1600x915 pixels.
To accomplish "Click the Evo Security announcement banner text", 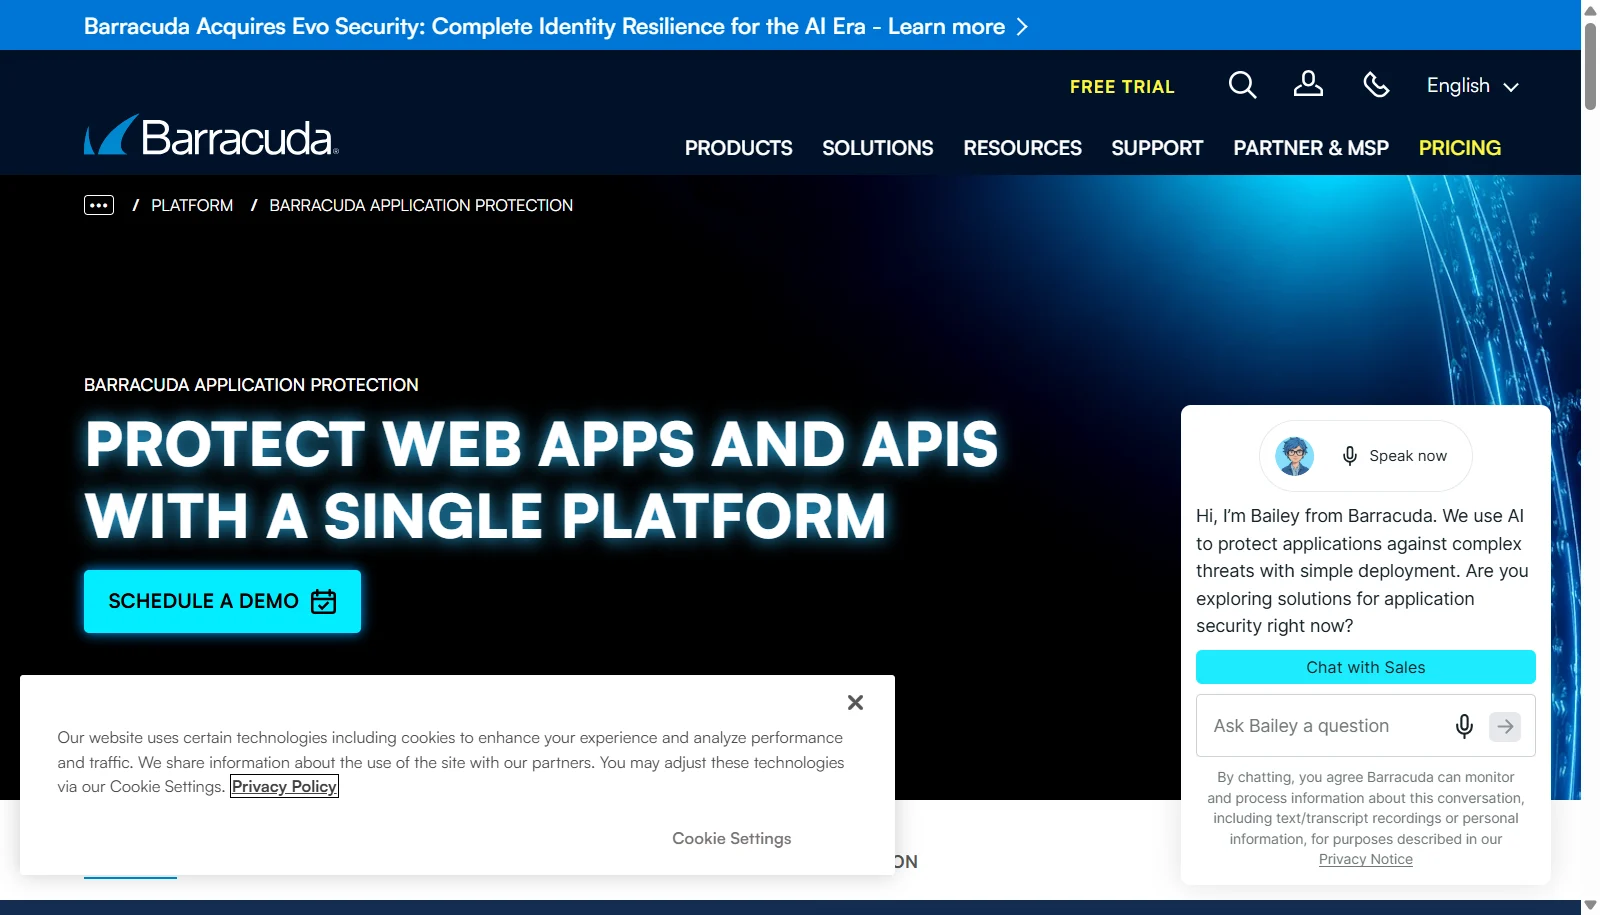I will click(x=544, y=27).
